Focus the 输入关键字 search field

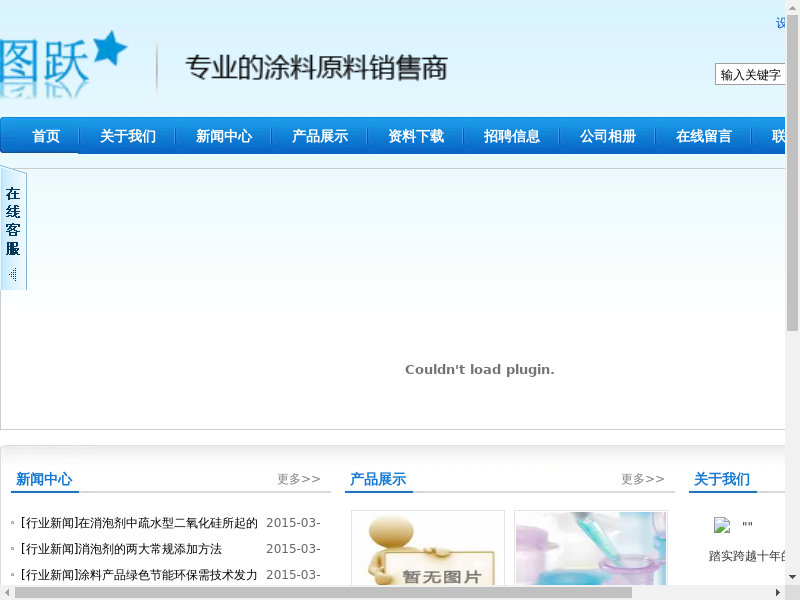pos(750,74)
